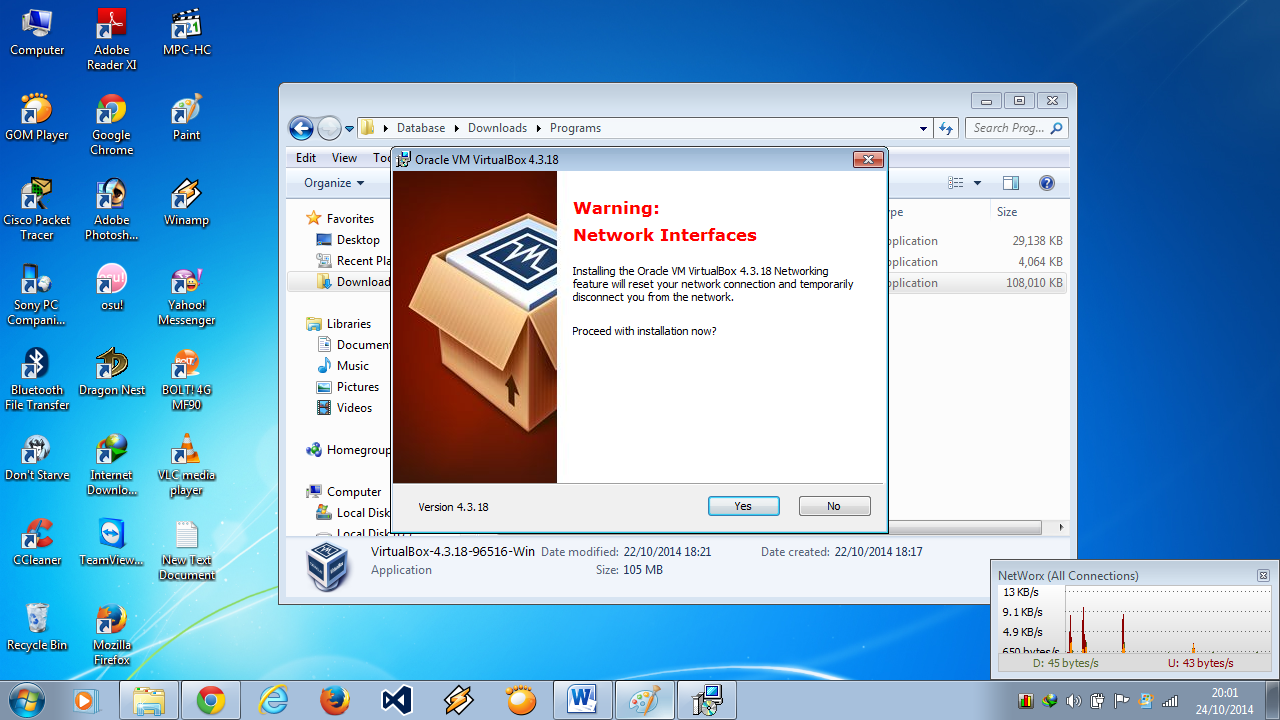Launch GOM Player desktop shortcut
1280x720 pixels.
(x=37, y=117)
